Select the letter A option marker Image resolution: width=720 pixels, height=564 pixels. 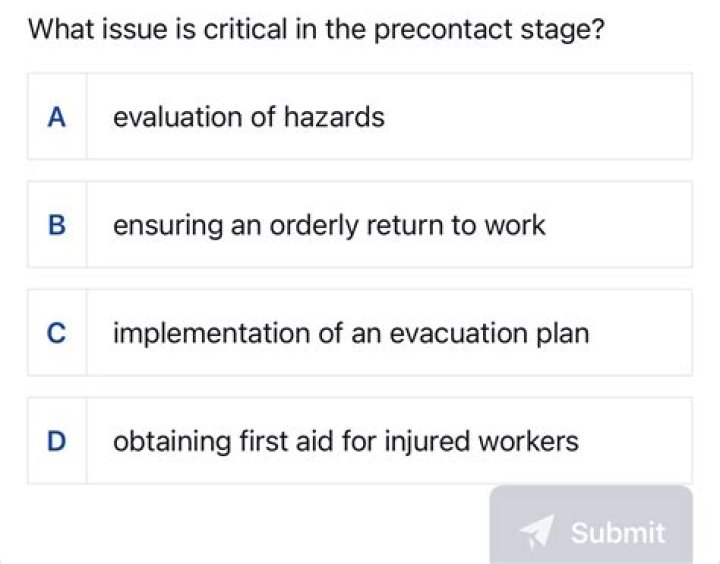click(x=57, y=117)
